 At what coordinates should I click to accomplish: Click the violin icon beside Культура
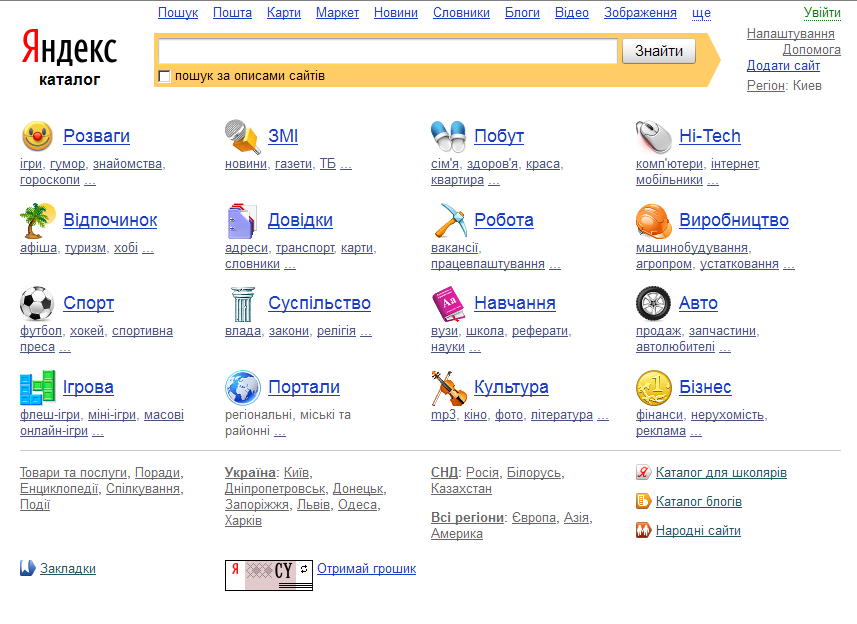(x=449, y=388)
